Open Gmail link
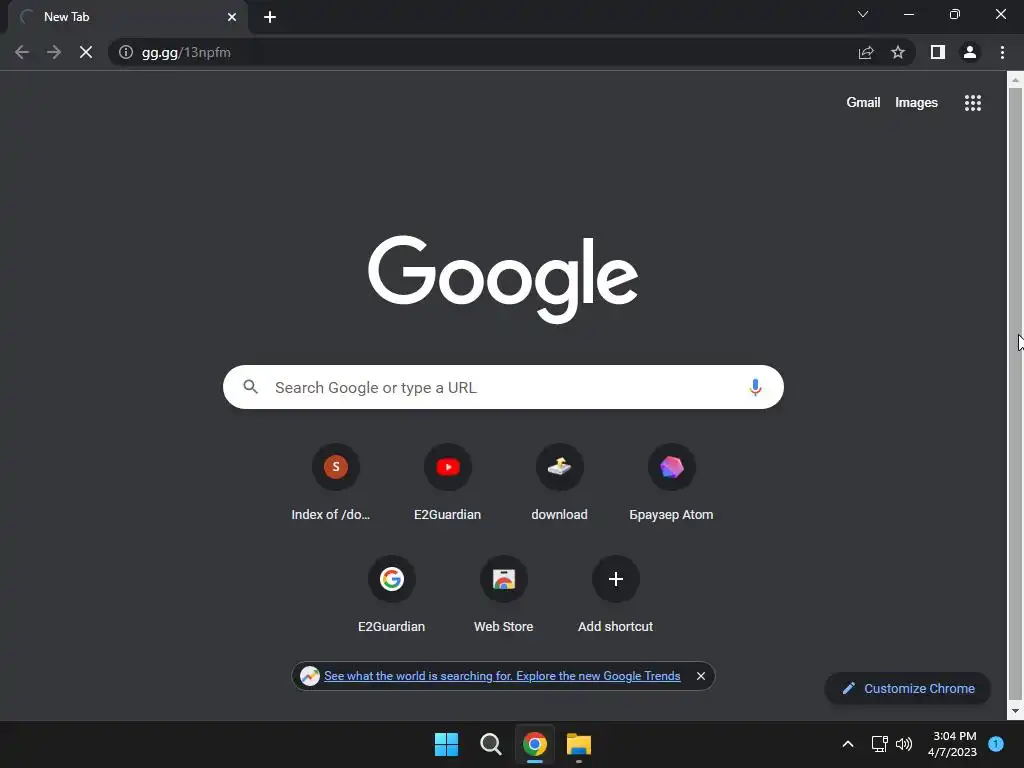1024x768 pixels. pos(863,103)
